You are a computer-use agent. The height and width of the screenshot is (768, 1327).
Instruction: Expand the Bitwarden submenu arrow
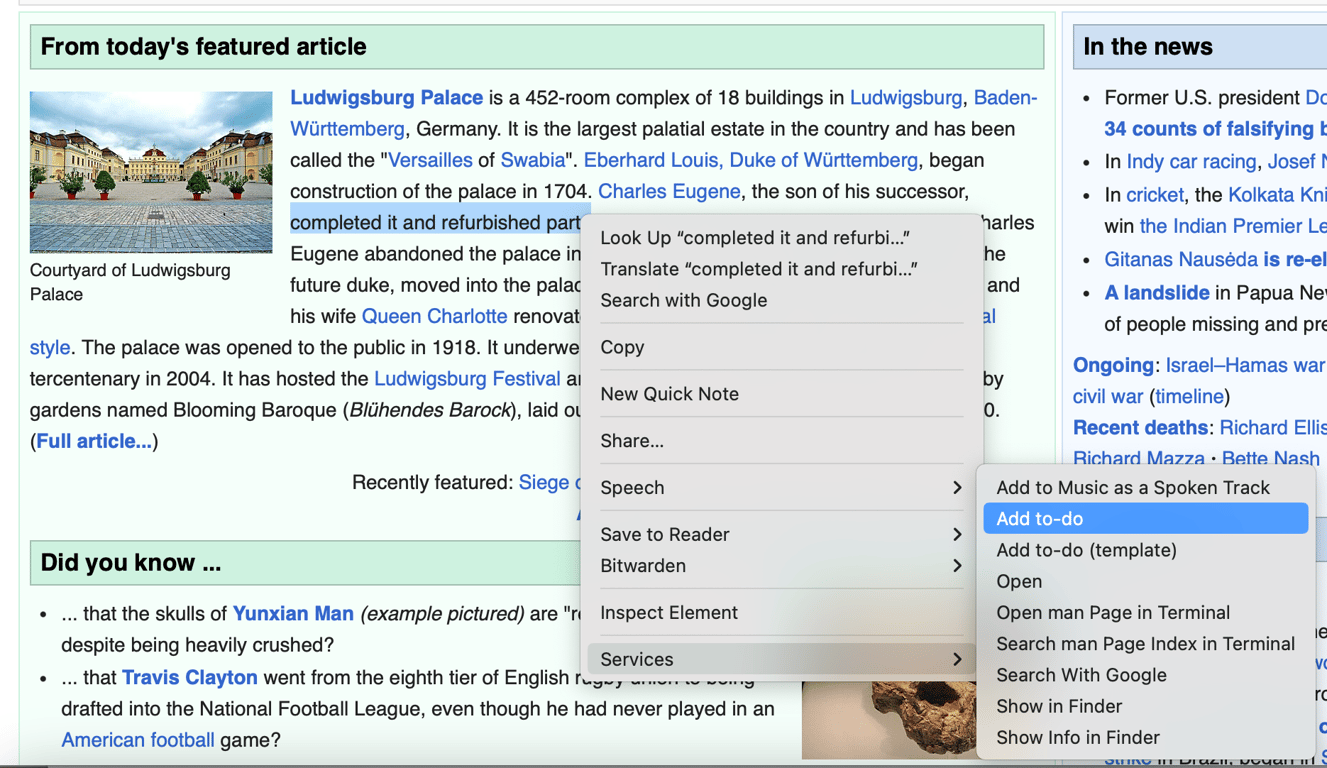(x=957, y=566)
